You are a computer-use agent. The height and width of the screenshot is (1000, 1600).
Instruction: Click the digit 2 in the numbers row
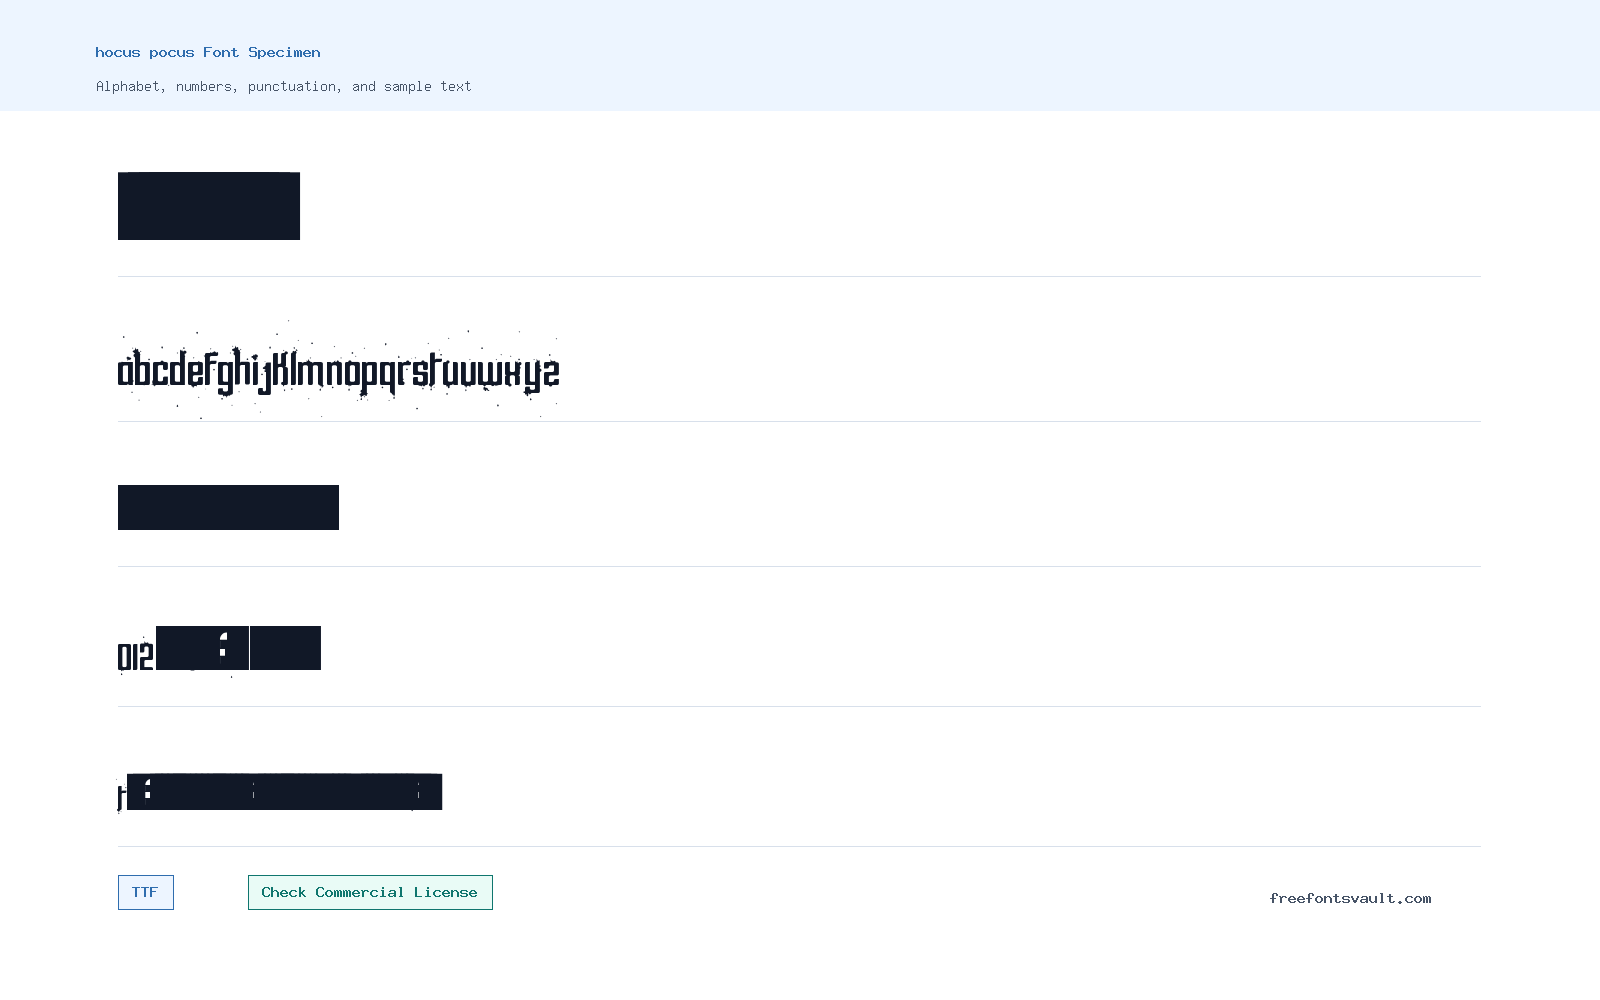pyautogui.click(x=146, y=657)
